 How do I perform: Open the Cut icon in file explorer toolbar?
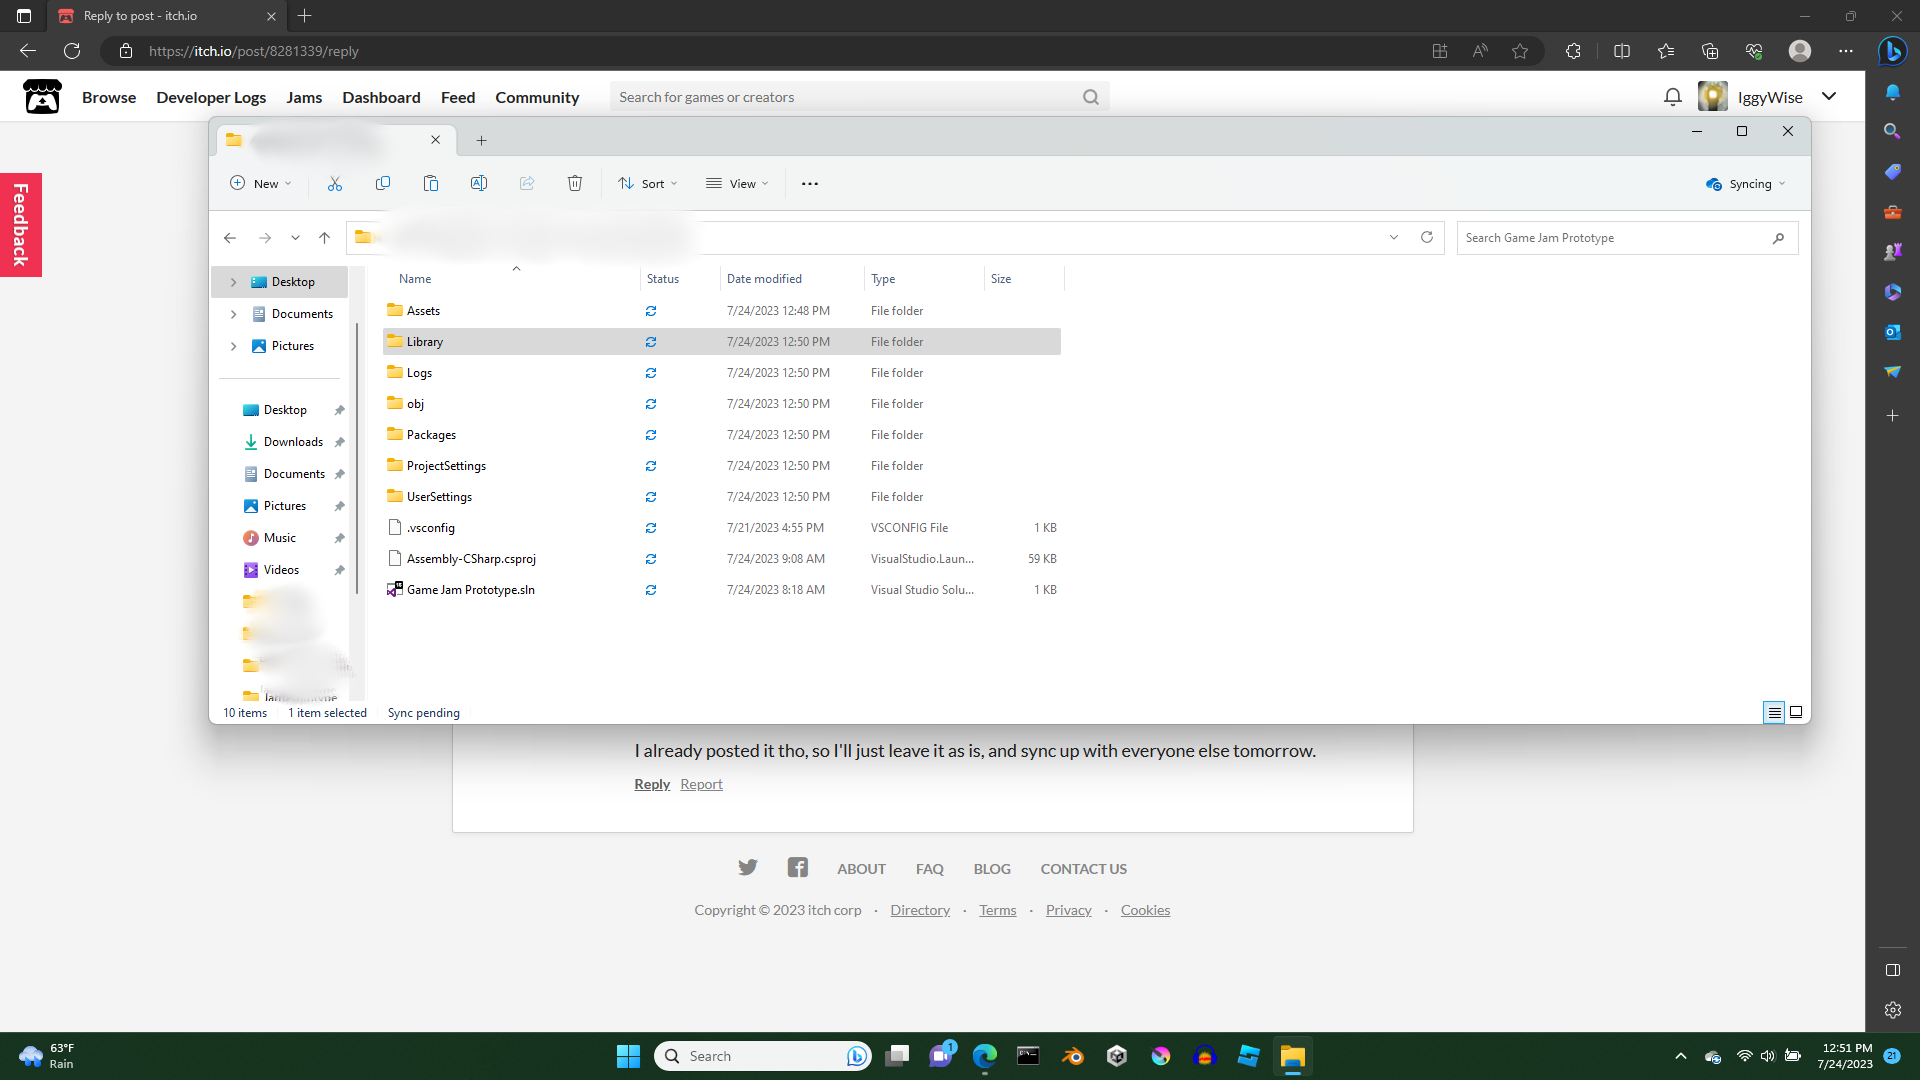pyautogui.click(x=334, y=183)
